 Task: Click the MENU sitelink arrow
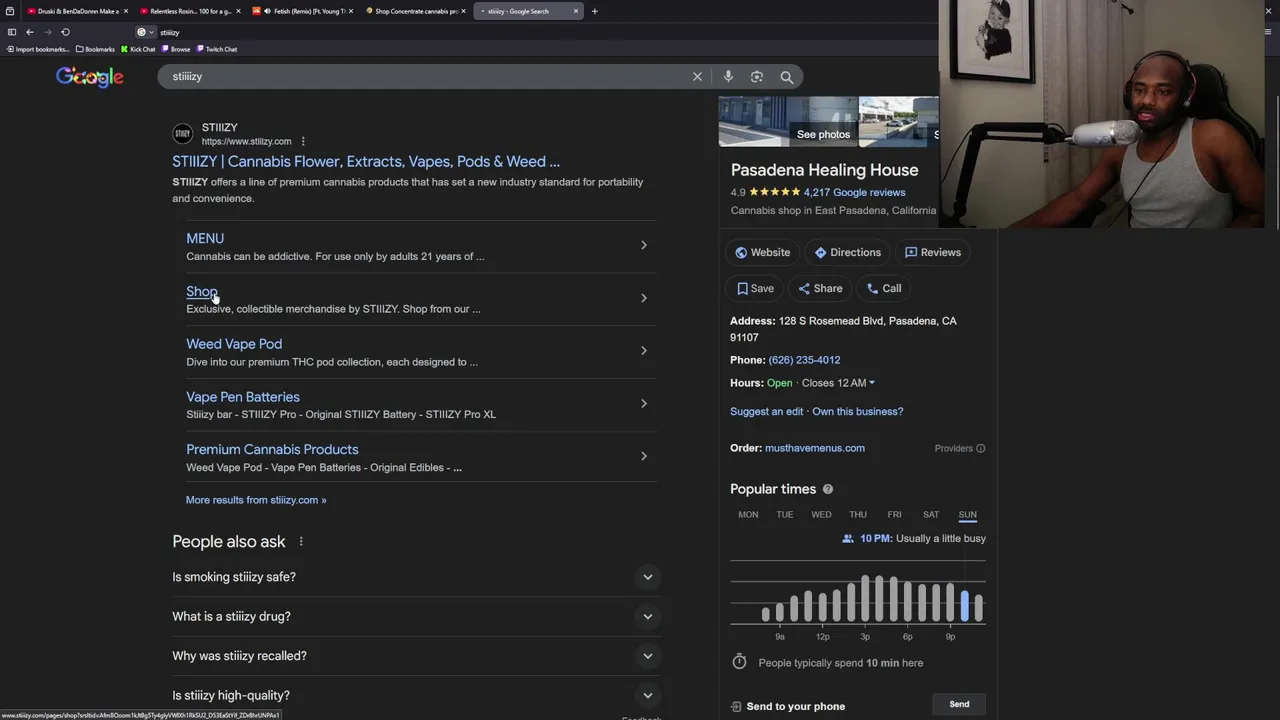pyautogui.click(x=643, y=245)
